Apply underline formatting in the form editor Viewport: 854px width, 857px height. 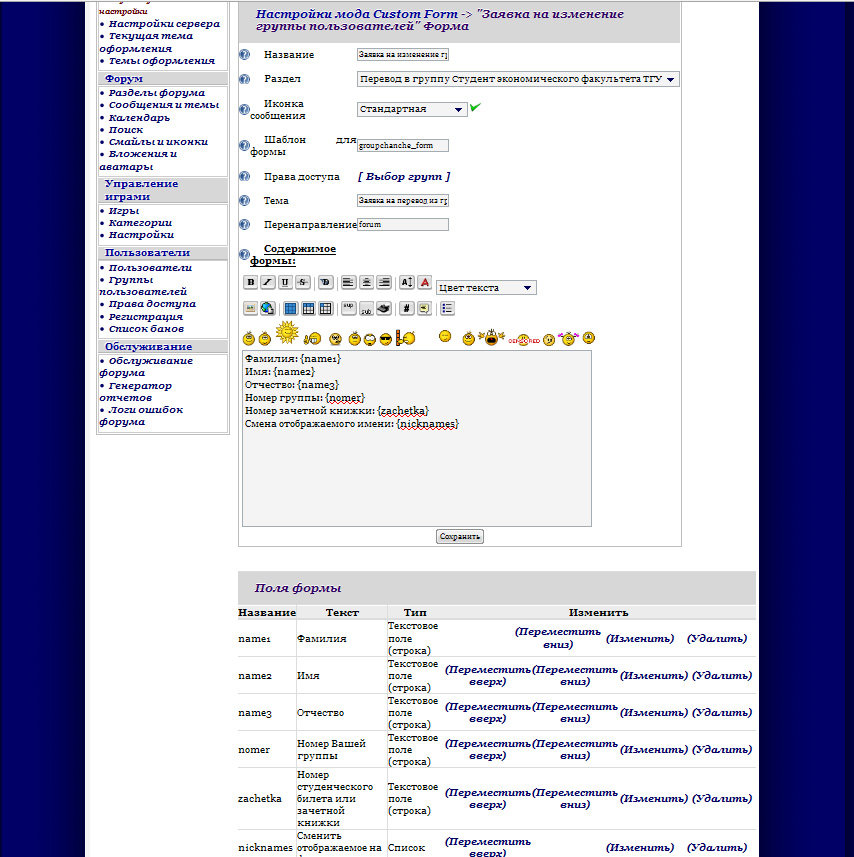click(285, 282)
